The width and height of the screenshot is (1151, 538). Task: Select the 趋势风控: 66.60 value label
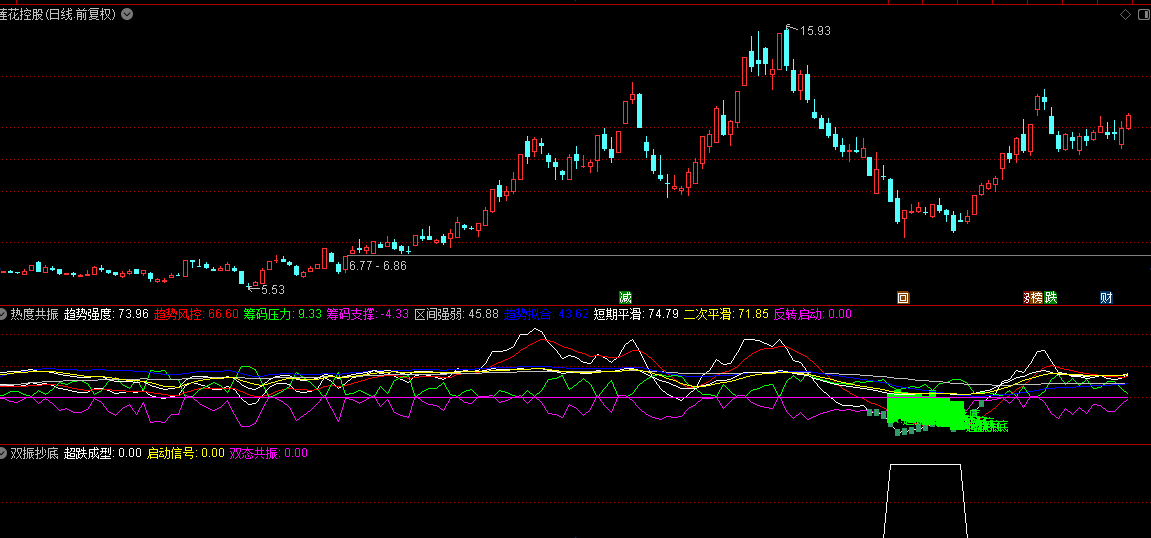click(196, 314)
